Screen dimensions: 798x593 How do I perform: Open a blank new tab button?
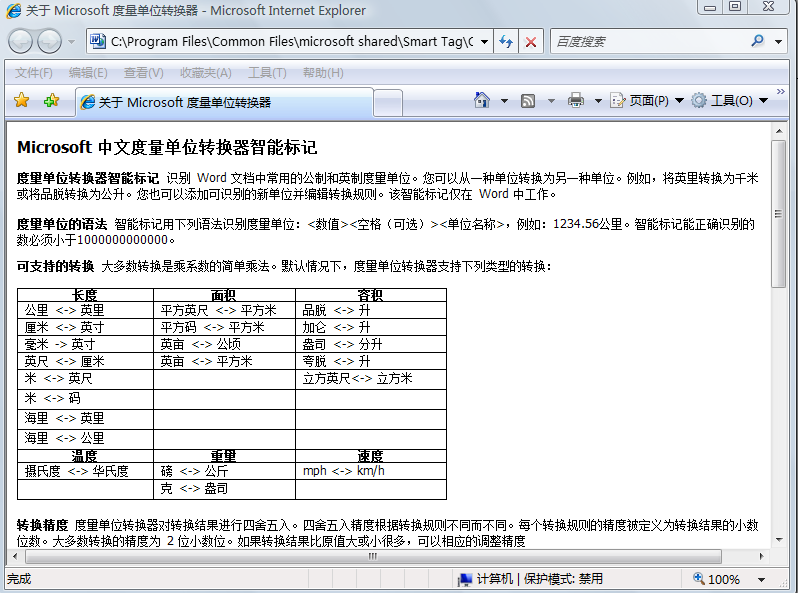pyautogui.click(x=388, y=103)
